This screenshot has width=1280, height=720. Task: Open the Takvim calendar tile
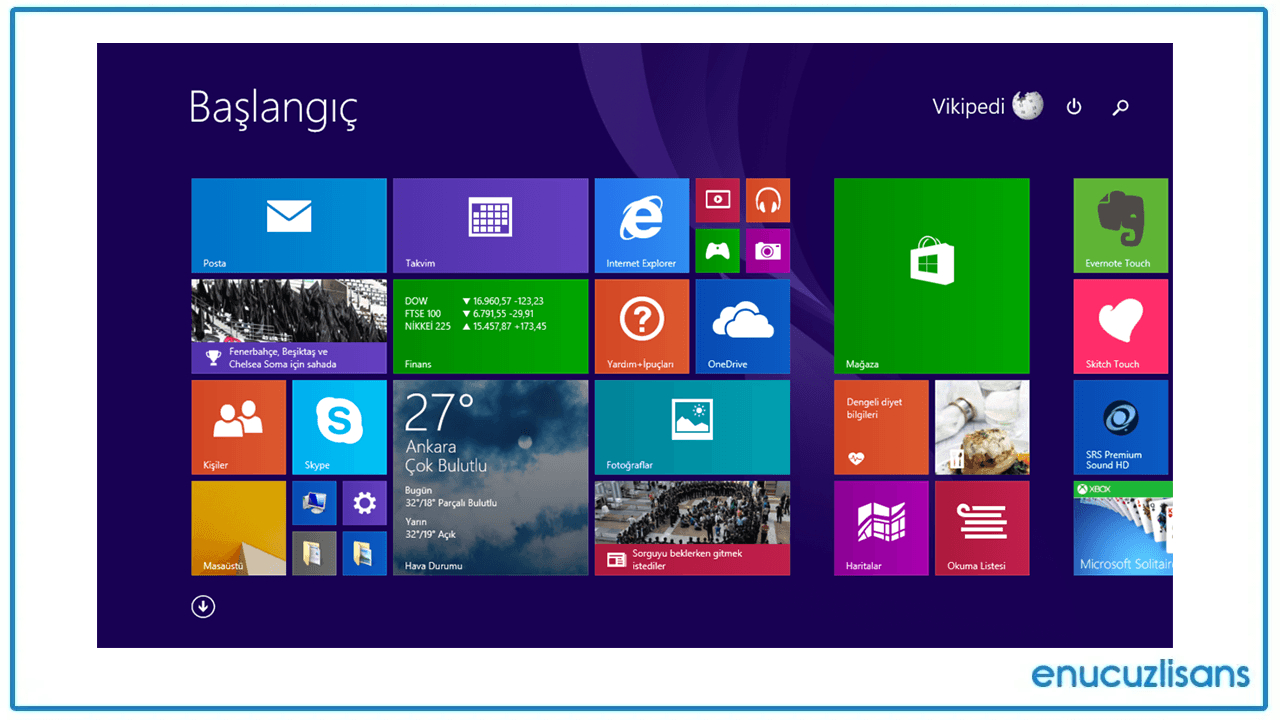pos(490,226)
